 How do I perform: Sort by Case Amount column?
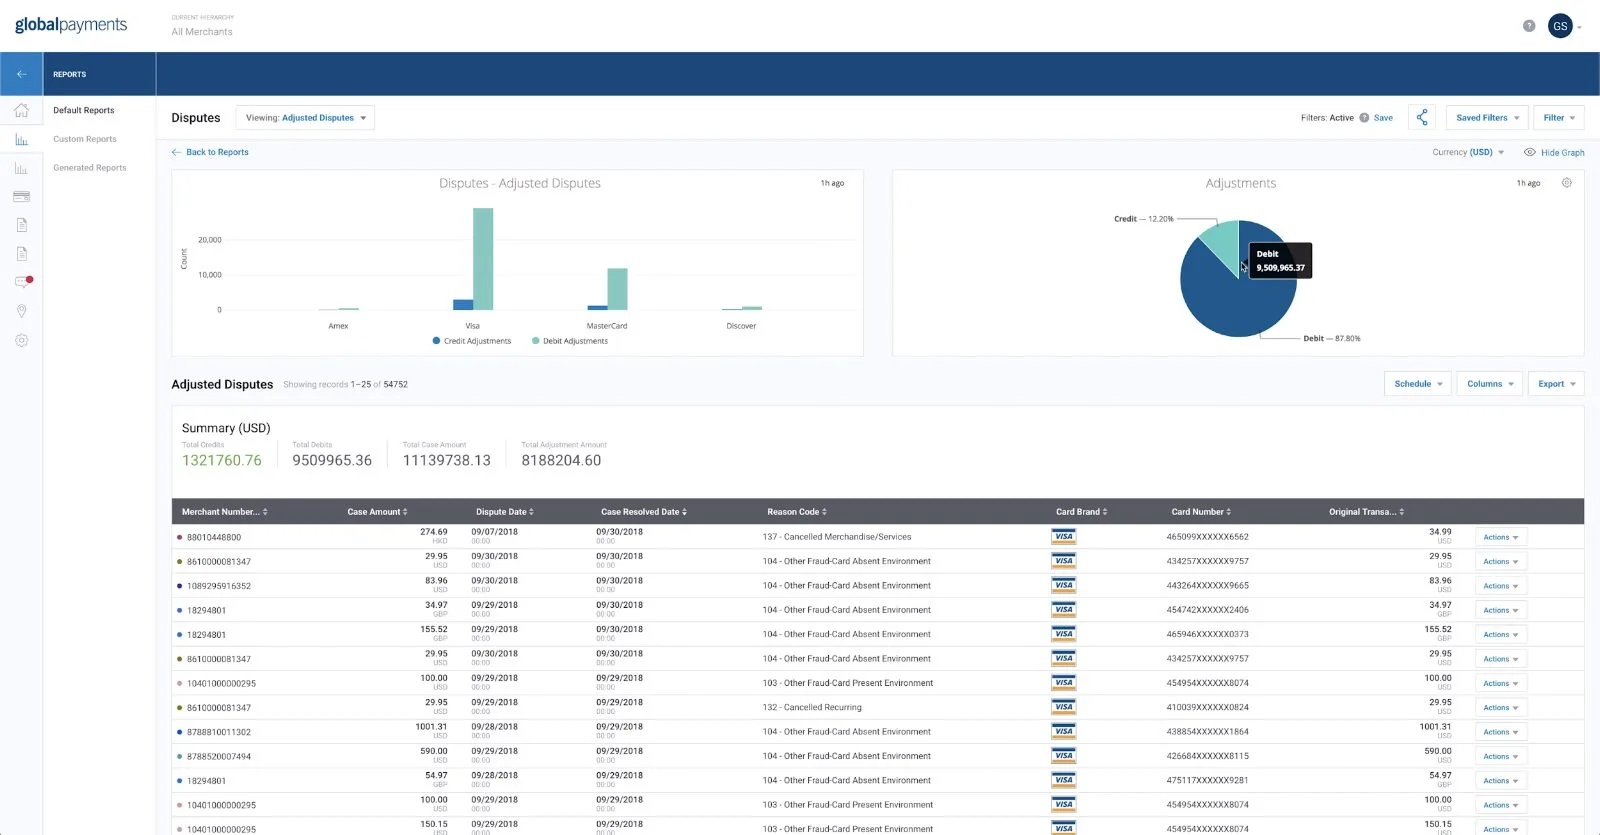[377, 512]
